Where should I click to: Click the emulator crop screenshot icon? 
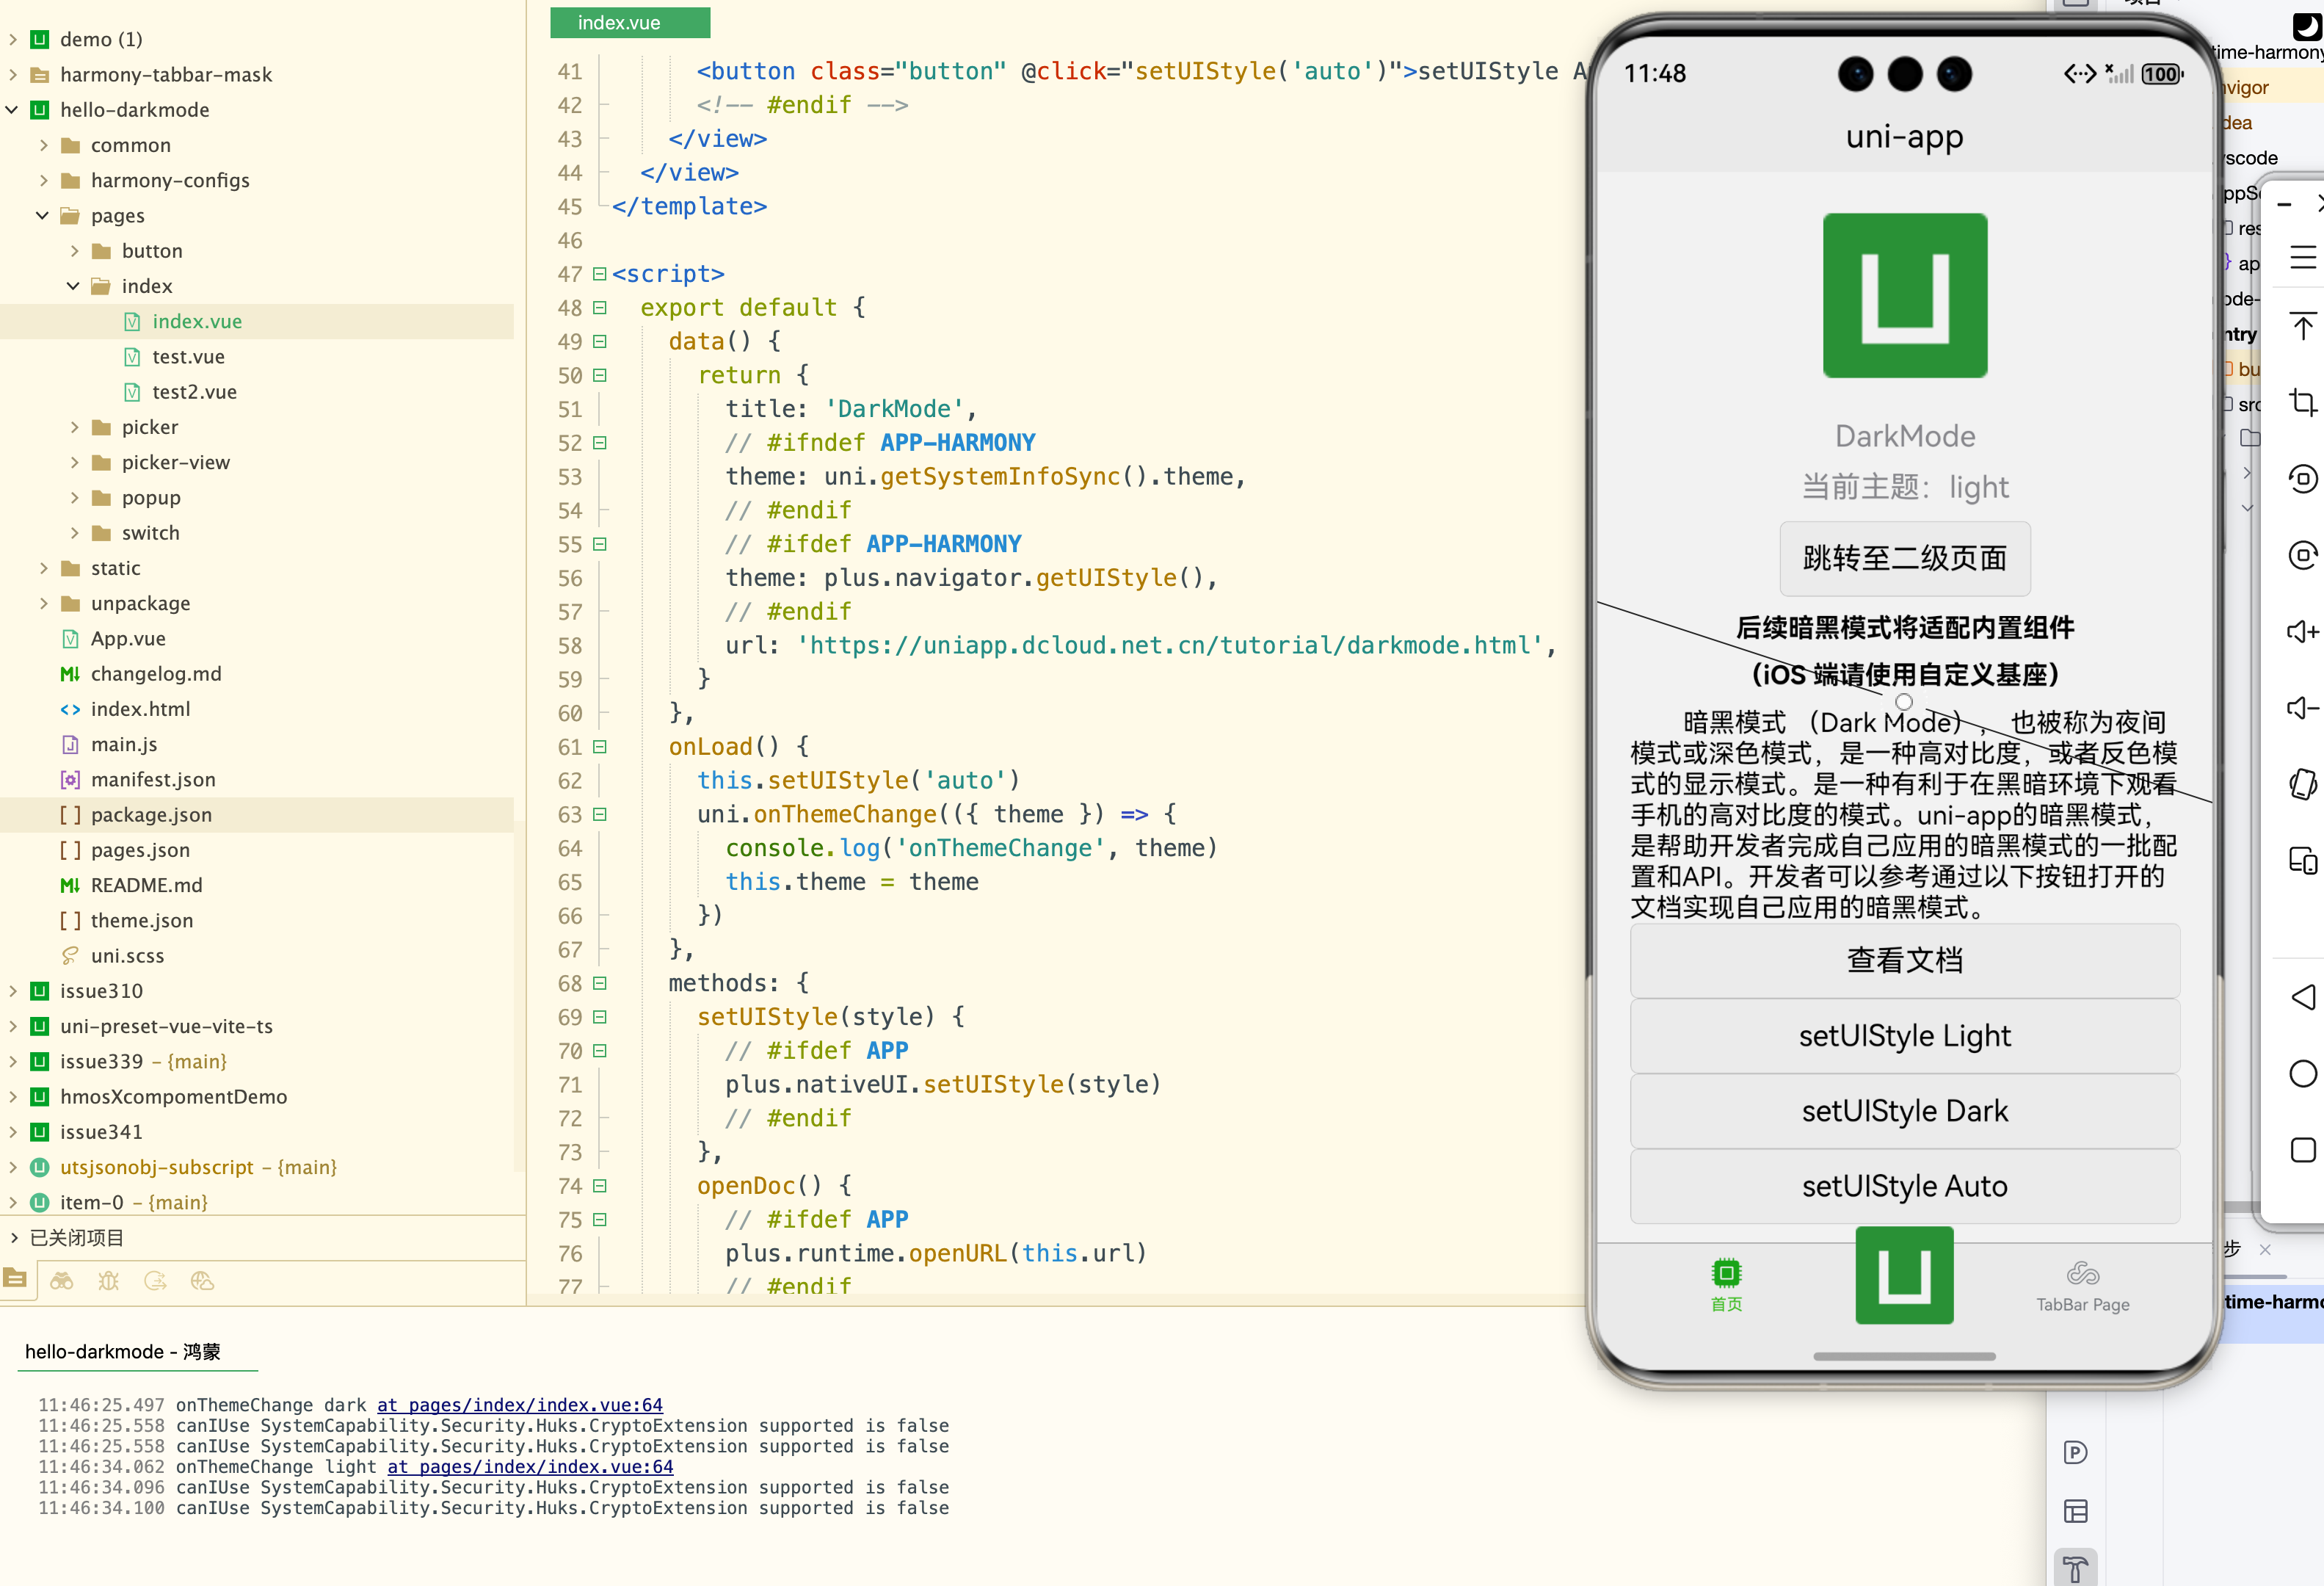point(2302,402)
